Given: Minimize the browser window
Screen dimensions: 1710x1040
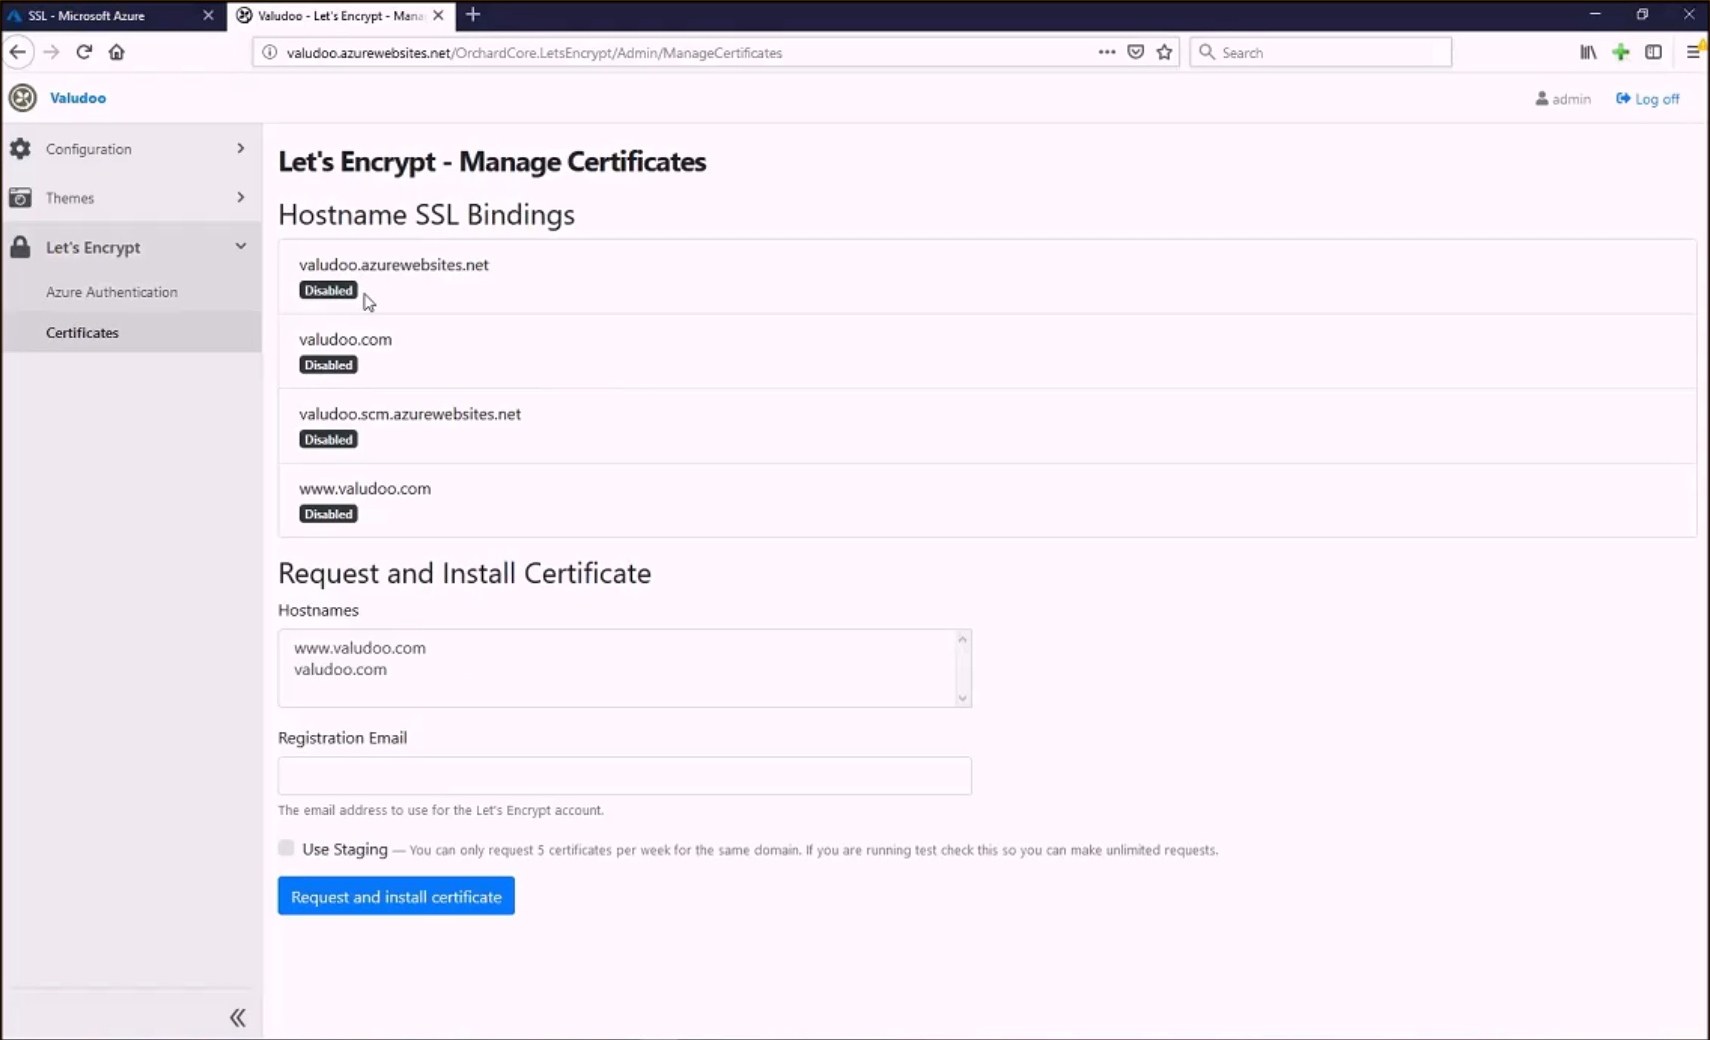Looking at the screenshot, I should click(1595, 14).
